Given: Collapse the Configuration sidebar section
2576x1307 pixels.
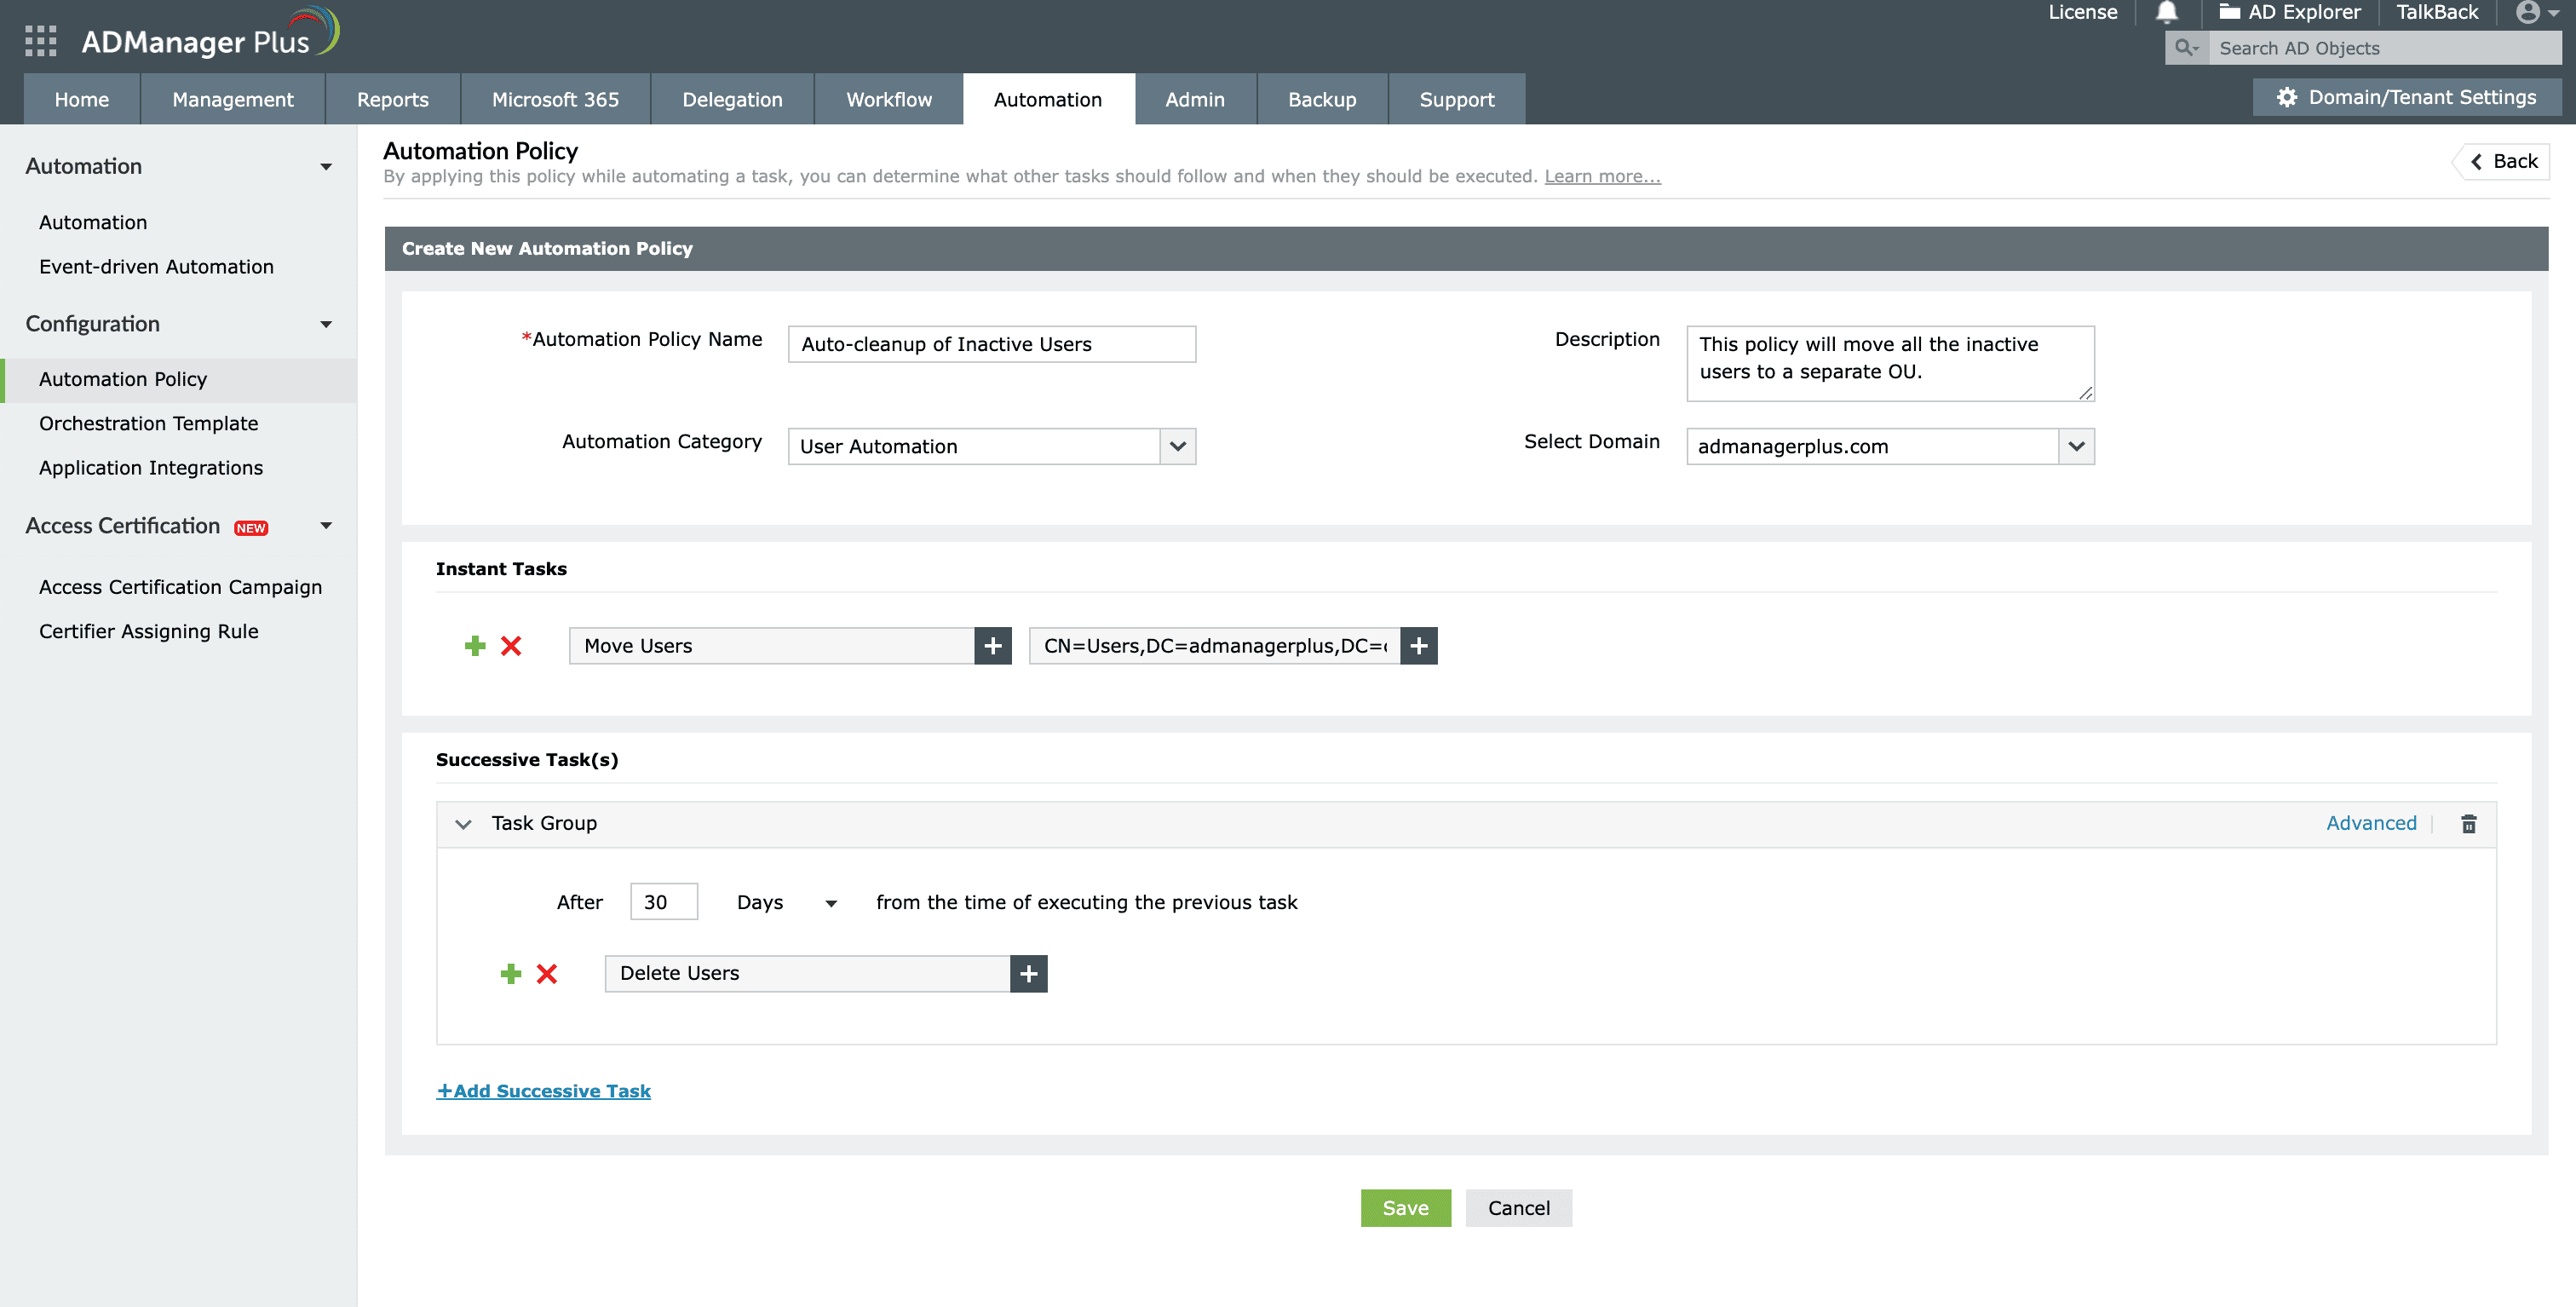Looking at the screenshot, I should coord(325,324).
